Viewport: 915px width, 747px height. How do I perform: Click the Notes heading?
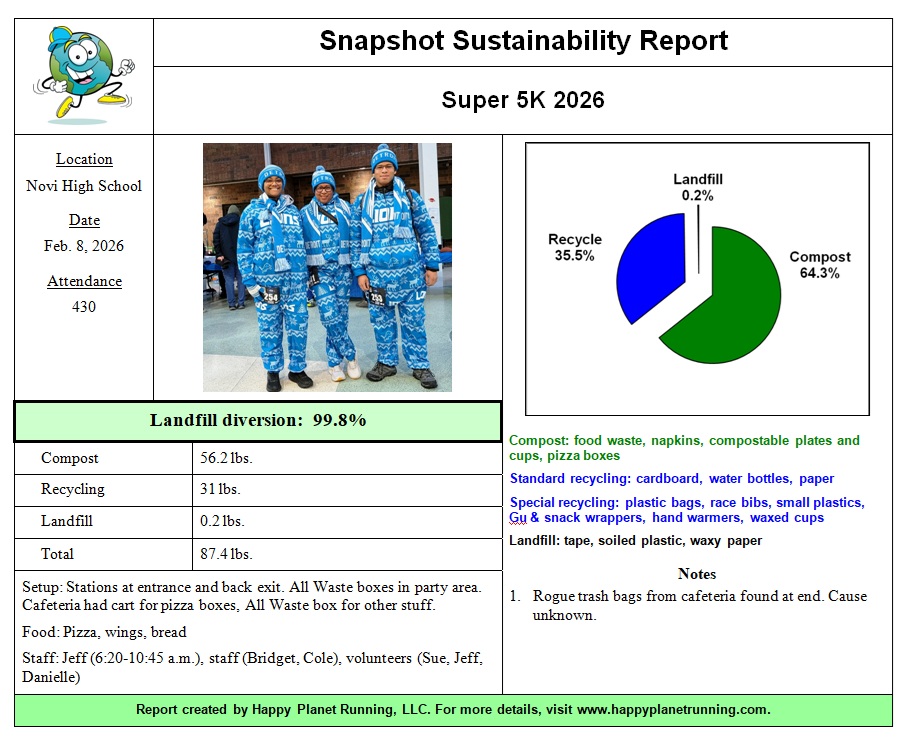(x=697, y=574)
